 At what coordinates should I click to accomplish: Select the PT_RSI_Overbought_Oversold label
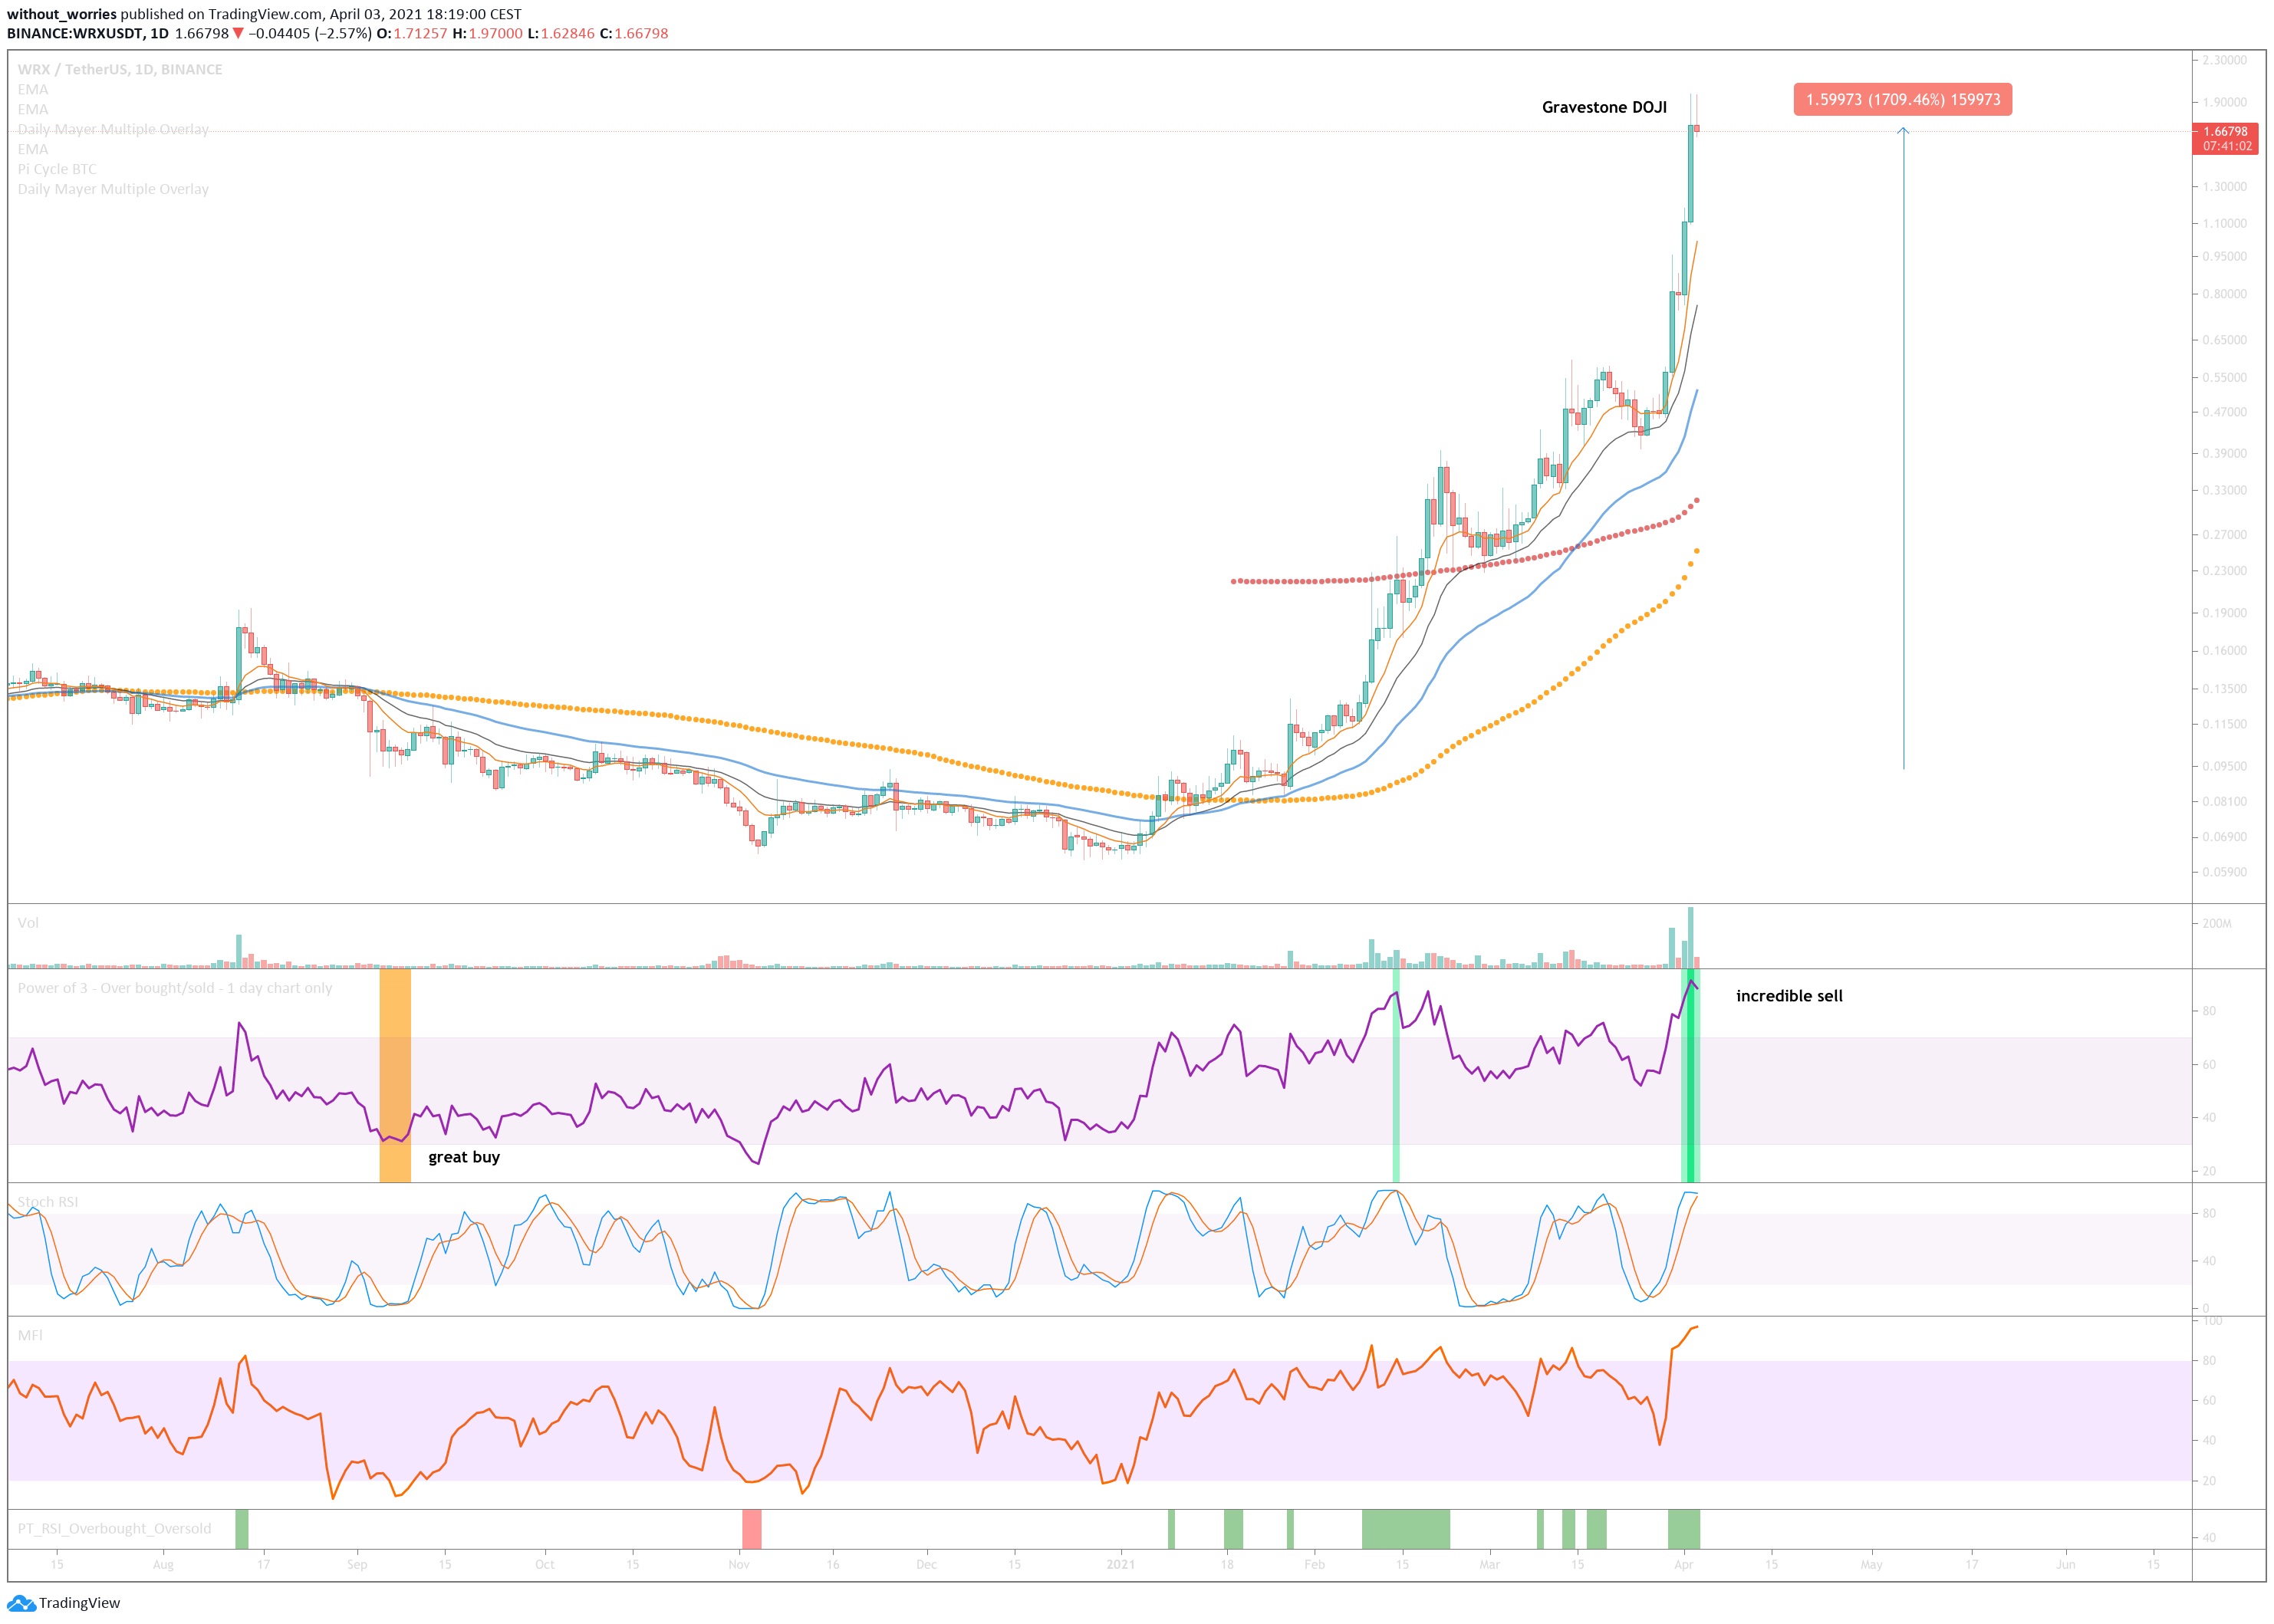[115, 1528]
